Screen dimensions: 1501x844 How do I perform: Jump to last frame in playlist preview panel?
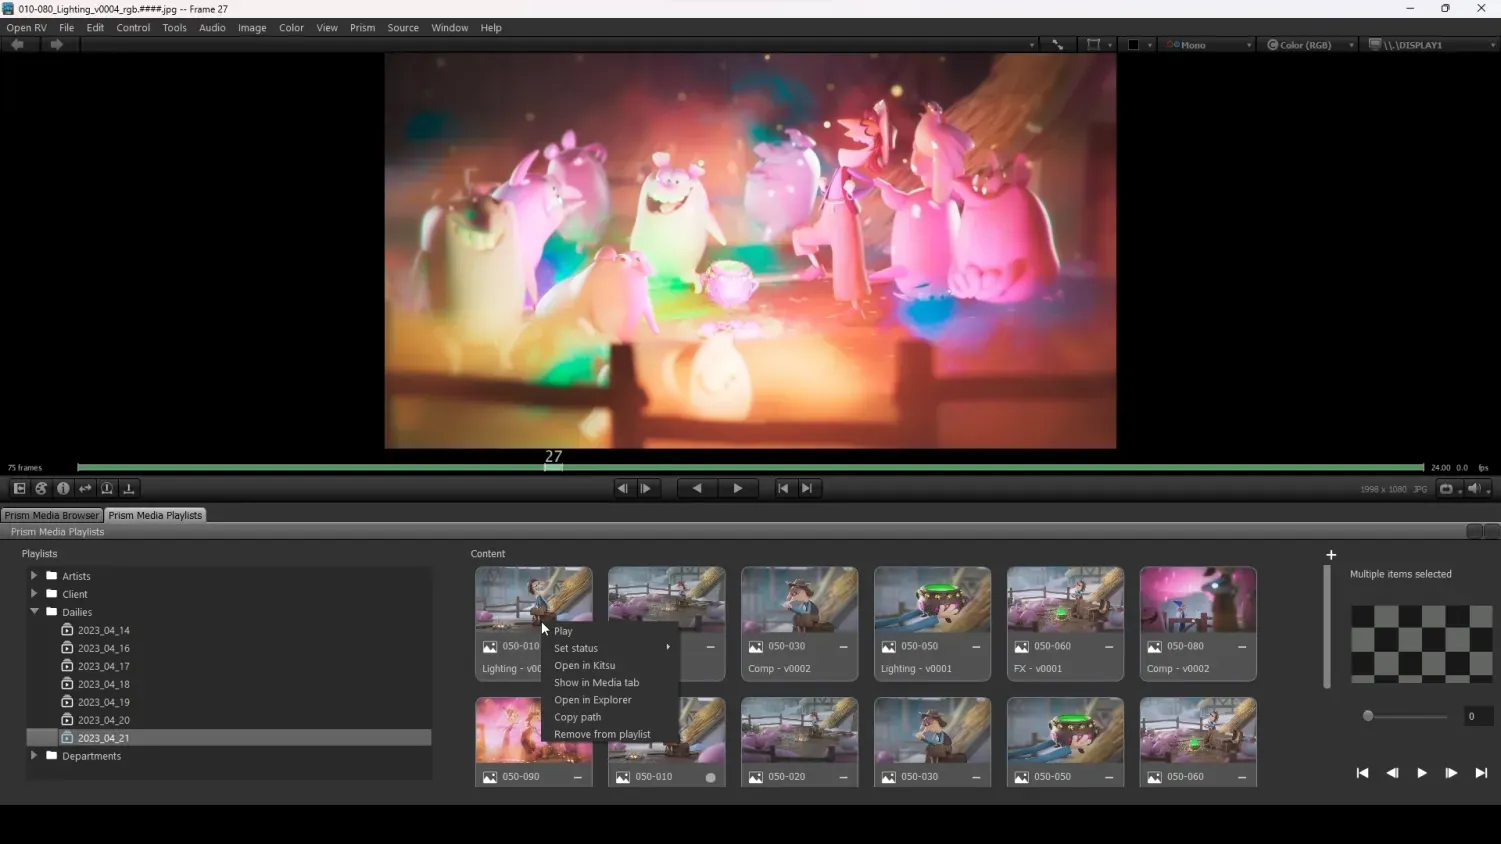pyautogui.click(x=1481, y=773)
